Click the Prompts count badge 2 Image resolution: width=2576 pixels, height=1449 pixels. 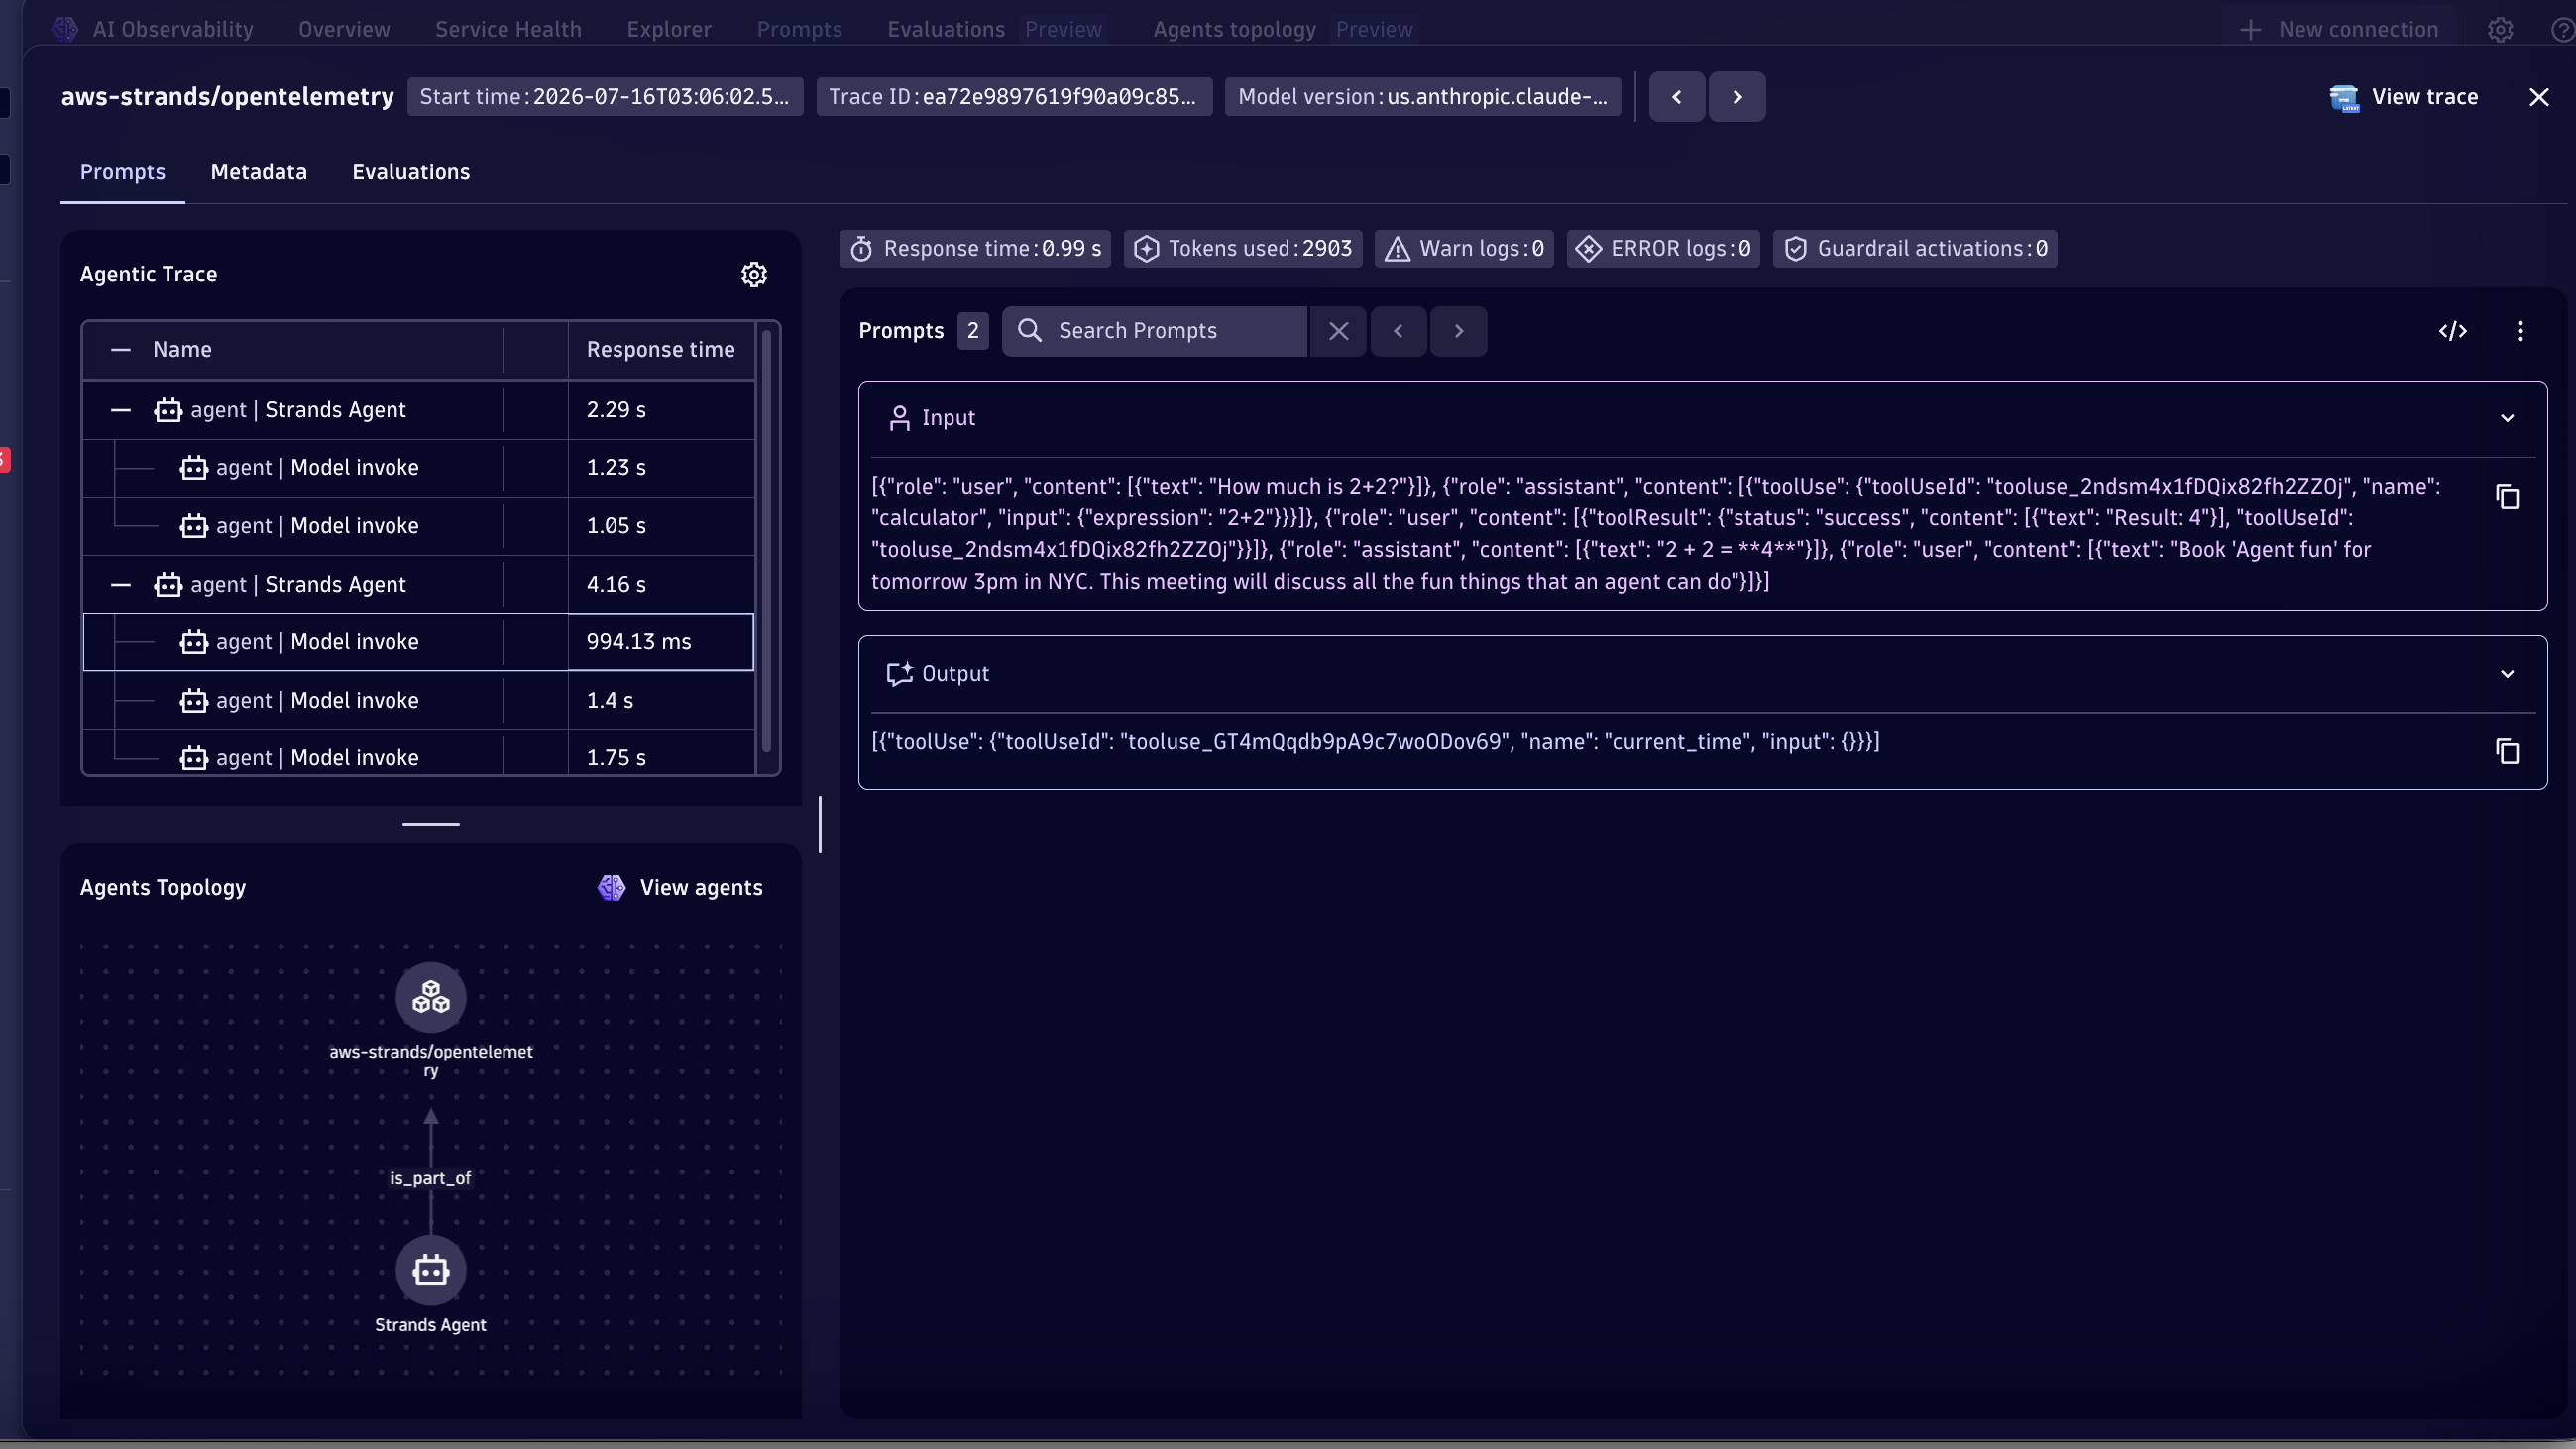973,331
